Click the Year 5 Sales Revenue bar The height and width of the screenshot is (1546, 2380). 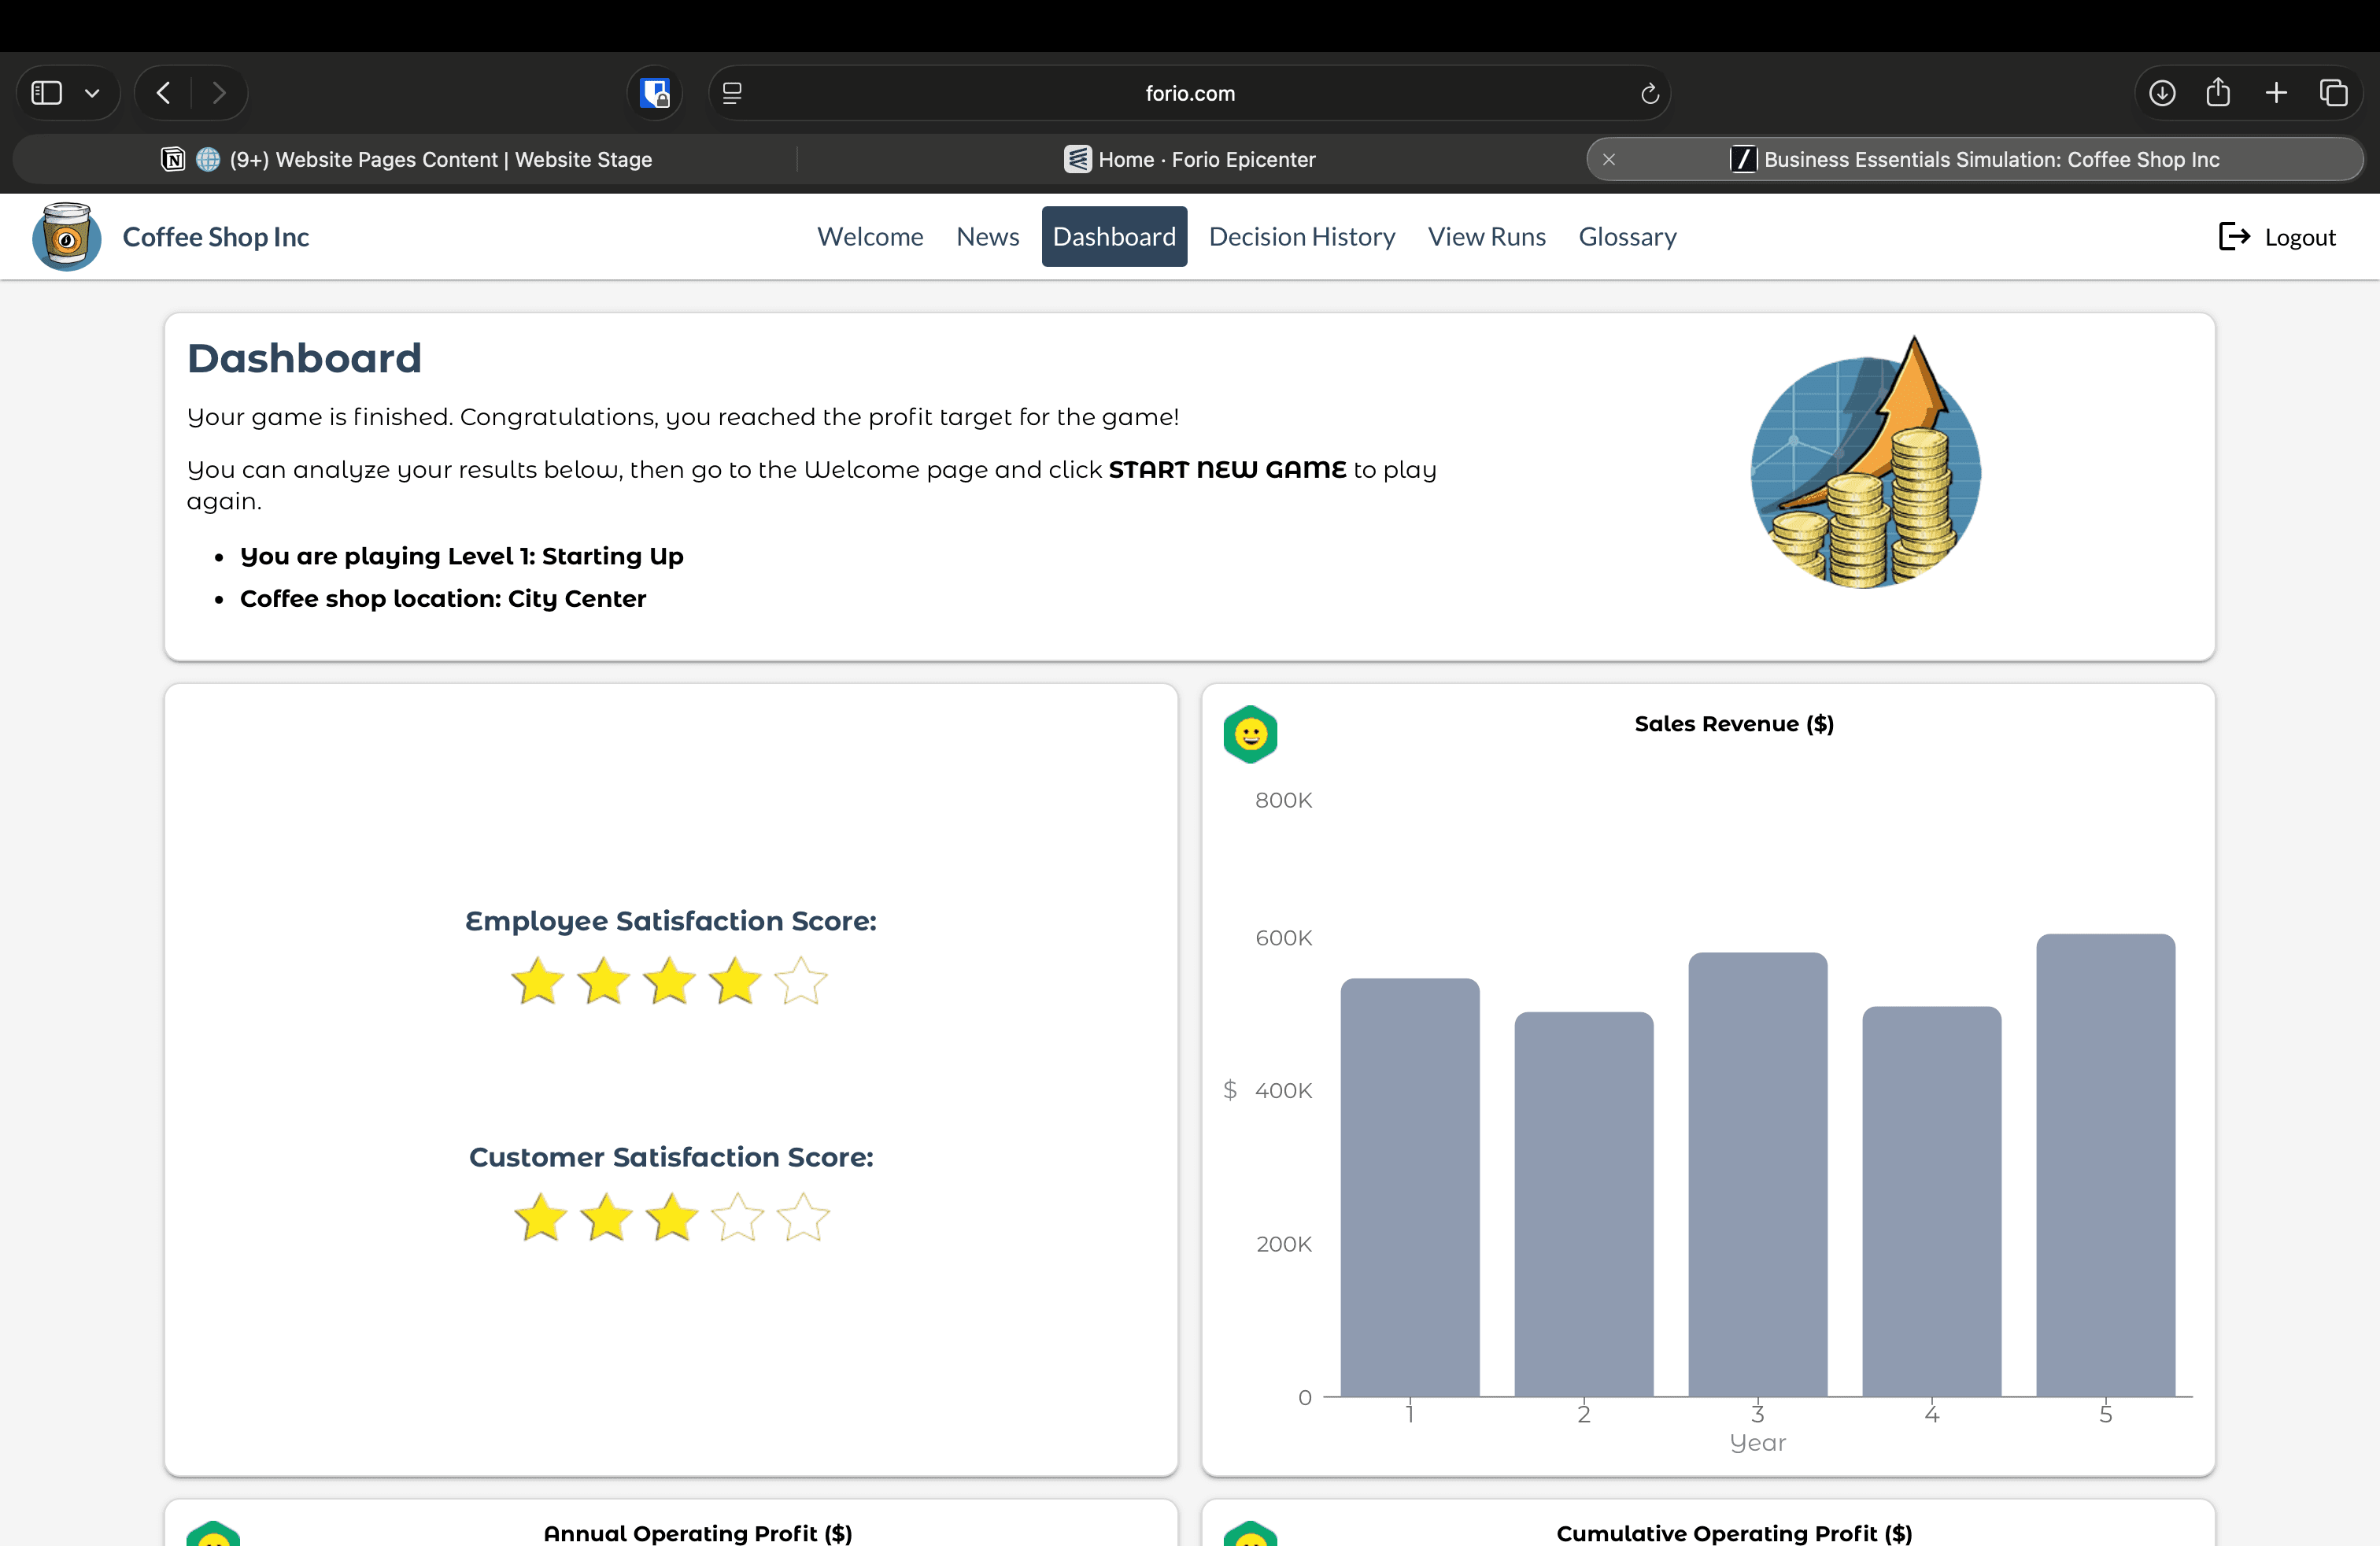click(x=2105, y=1165)
